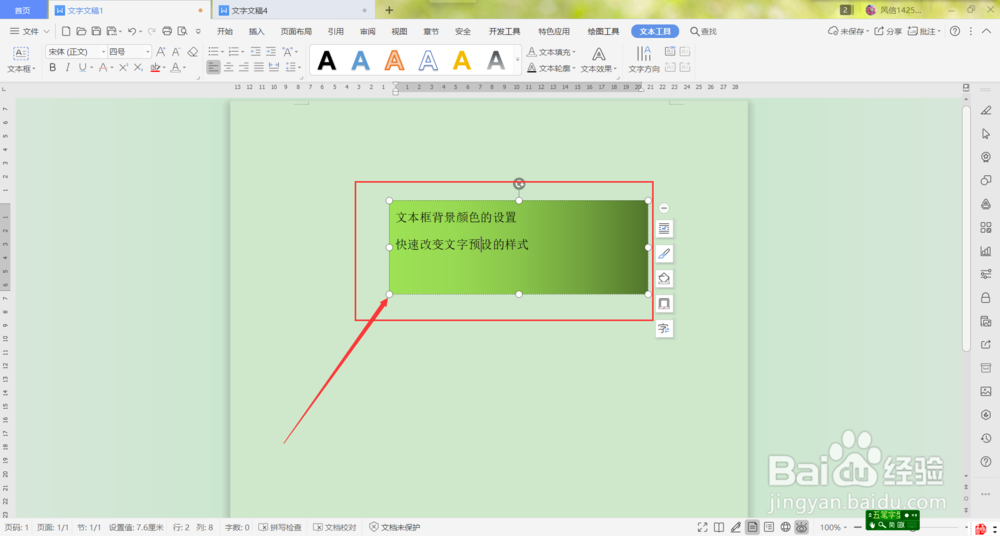Justify the paragraph text

click(x=259, y=67)
